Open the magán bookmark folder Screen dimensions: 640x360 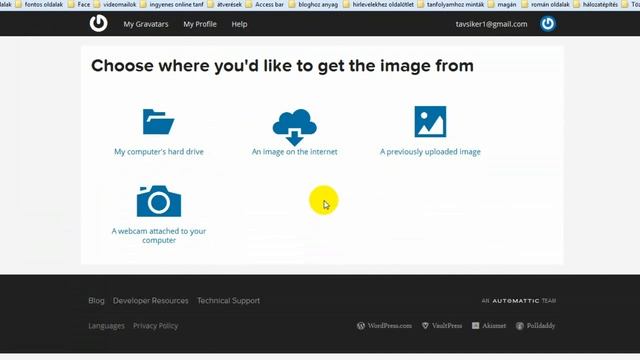tap(502, 4)
